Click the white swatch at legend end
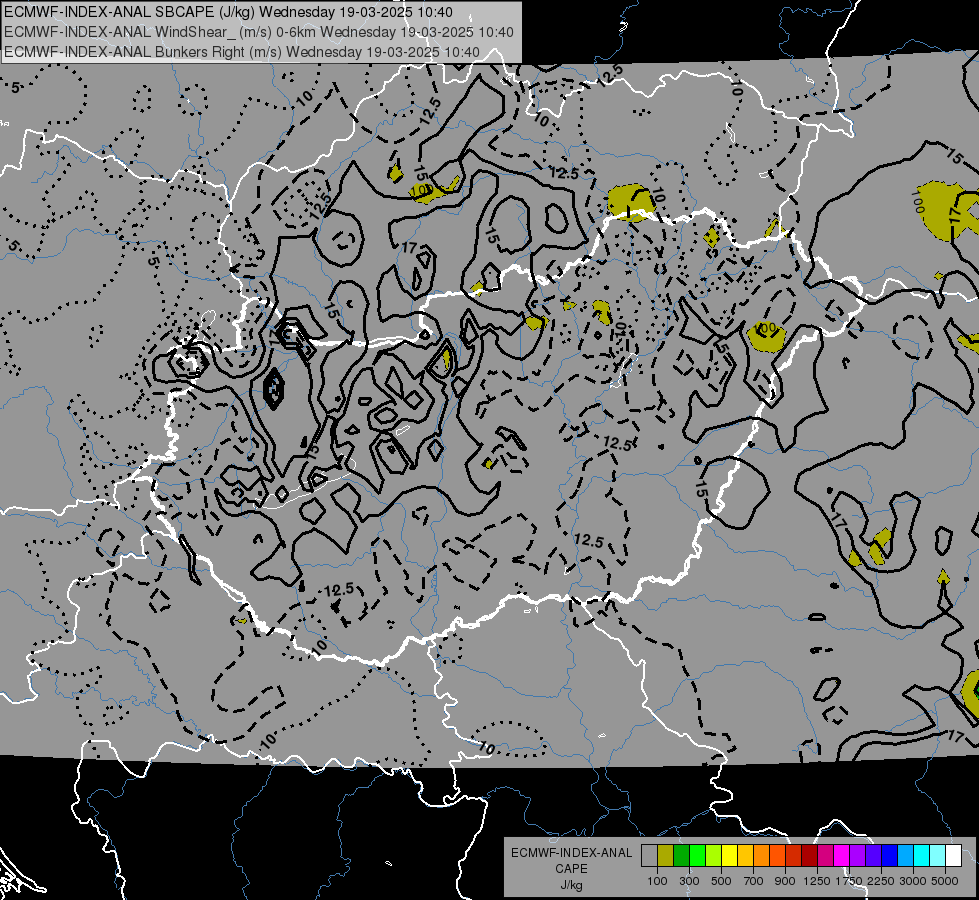The image size is (979, 900). [953, 856]
